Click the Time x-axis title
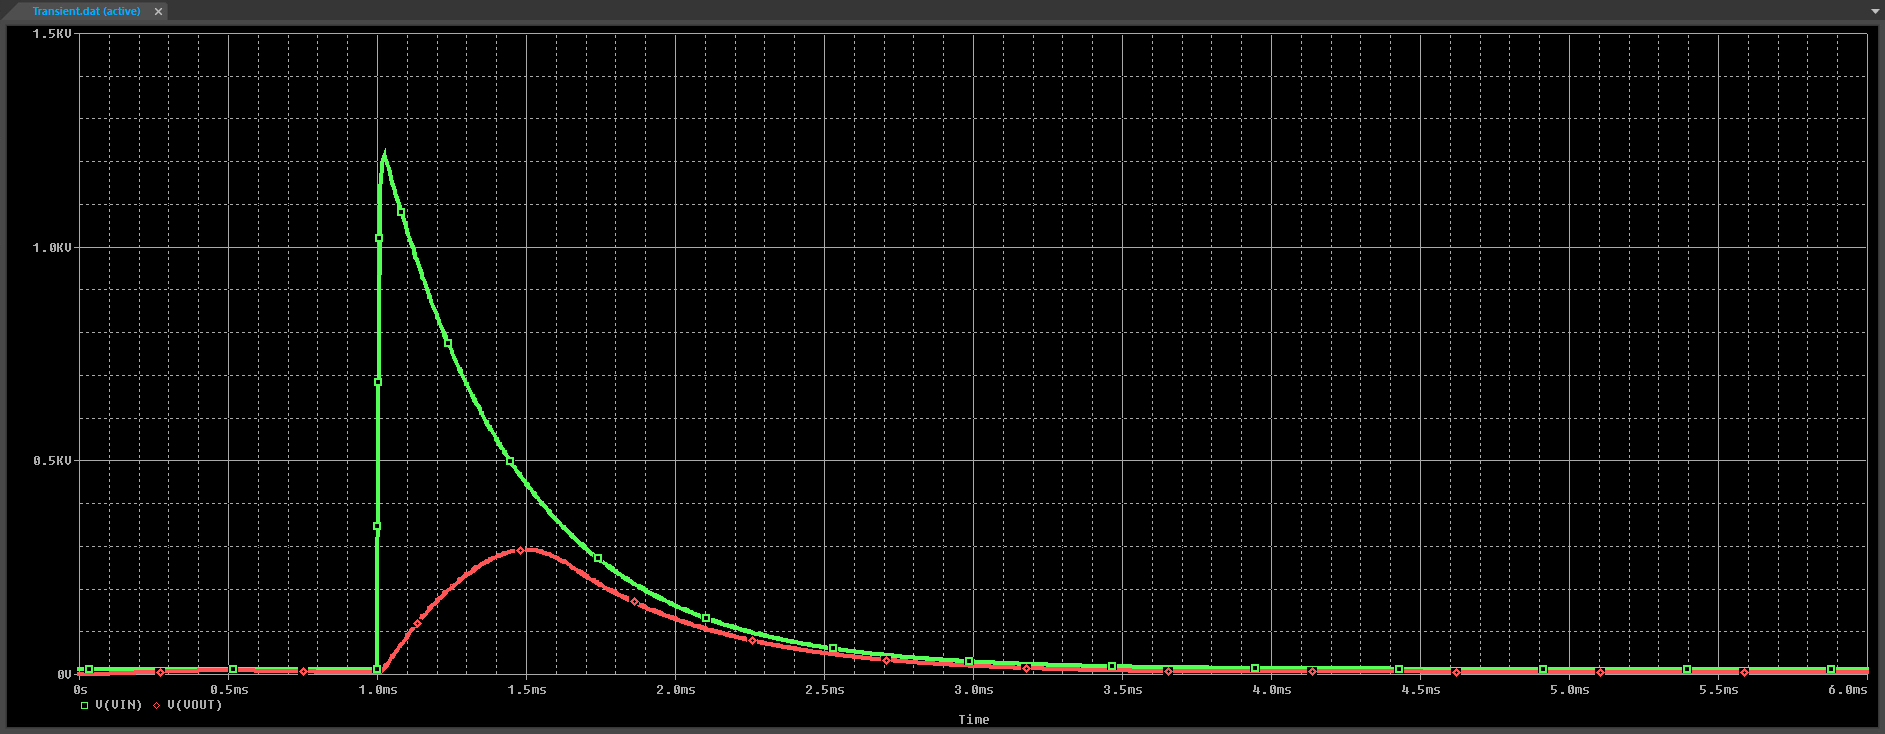The image size is (1885, 734). [x=973, y=720]
